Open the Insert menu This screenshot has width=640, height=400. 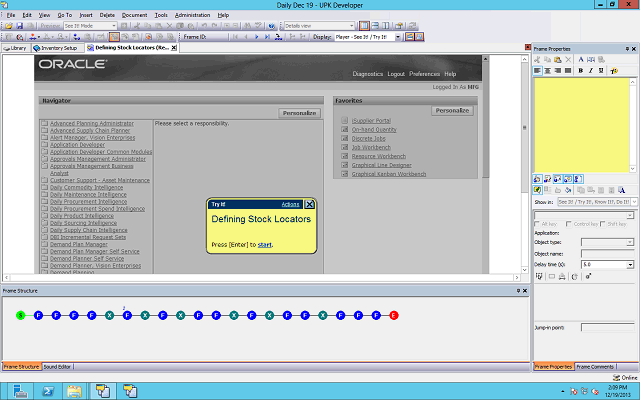(x=86, y=15)
